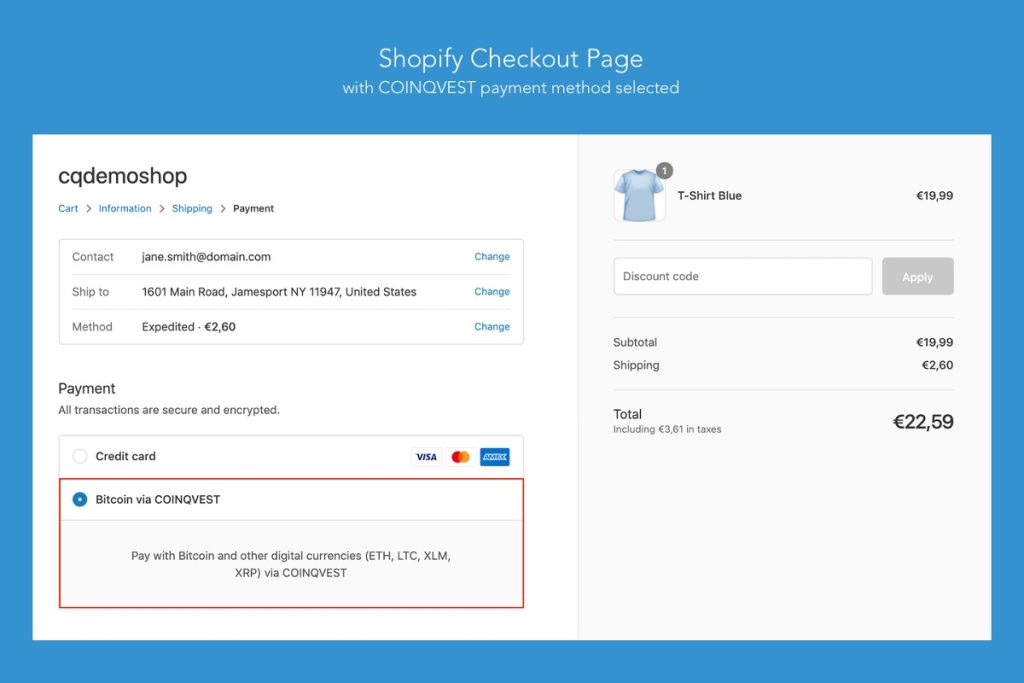Return to the Shipping breadcrumb step
Screen dimensions: 1024x683
point(192,209)
